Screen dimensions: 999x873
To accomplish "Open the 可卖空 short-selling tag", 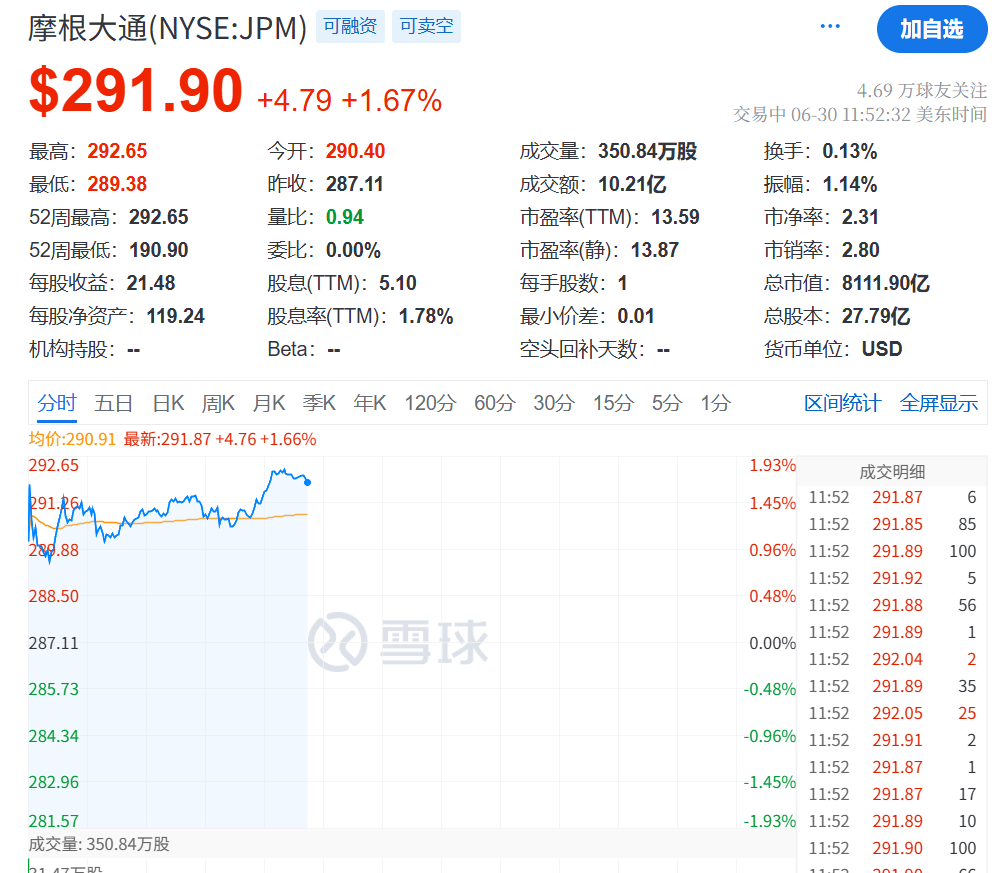I will coord(426,26).
